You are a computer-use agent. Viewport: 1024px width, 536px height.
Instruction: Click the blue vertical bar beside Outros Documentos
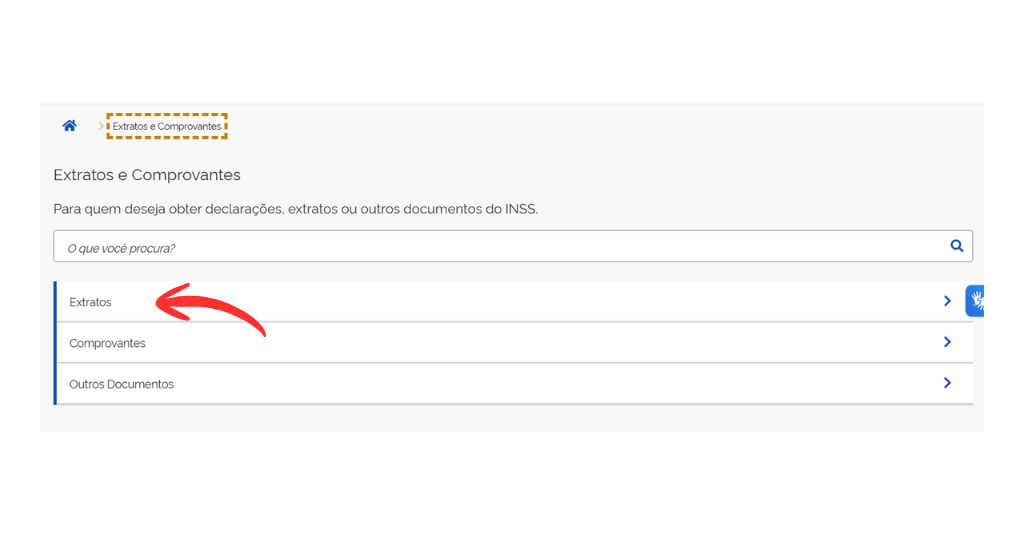point(55,384)
